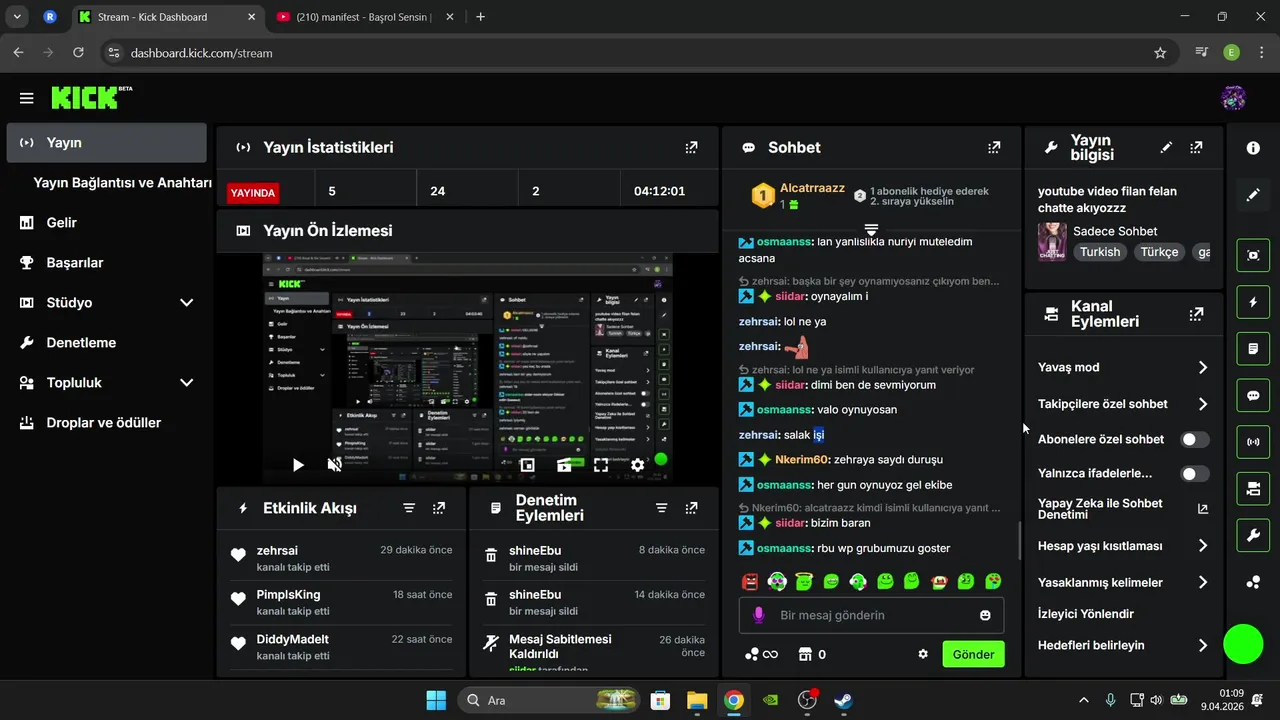Viewport: 1280px width, 720px height.
Task: Pop out the Denetim Eylemleri panel
Action: pyautogui.click(x=691, y=508)
